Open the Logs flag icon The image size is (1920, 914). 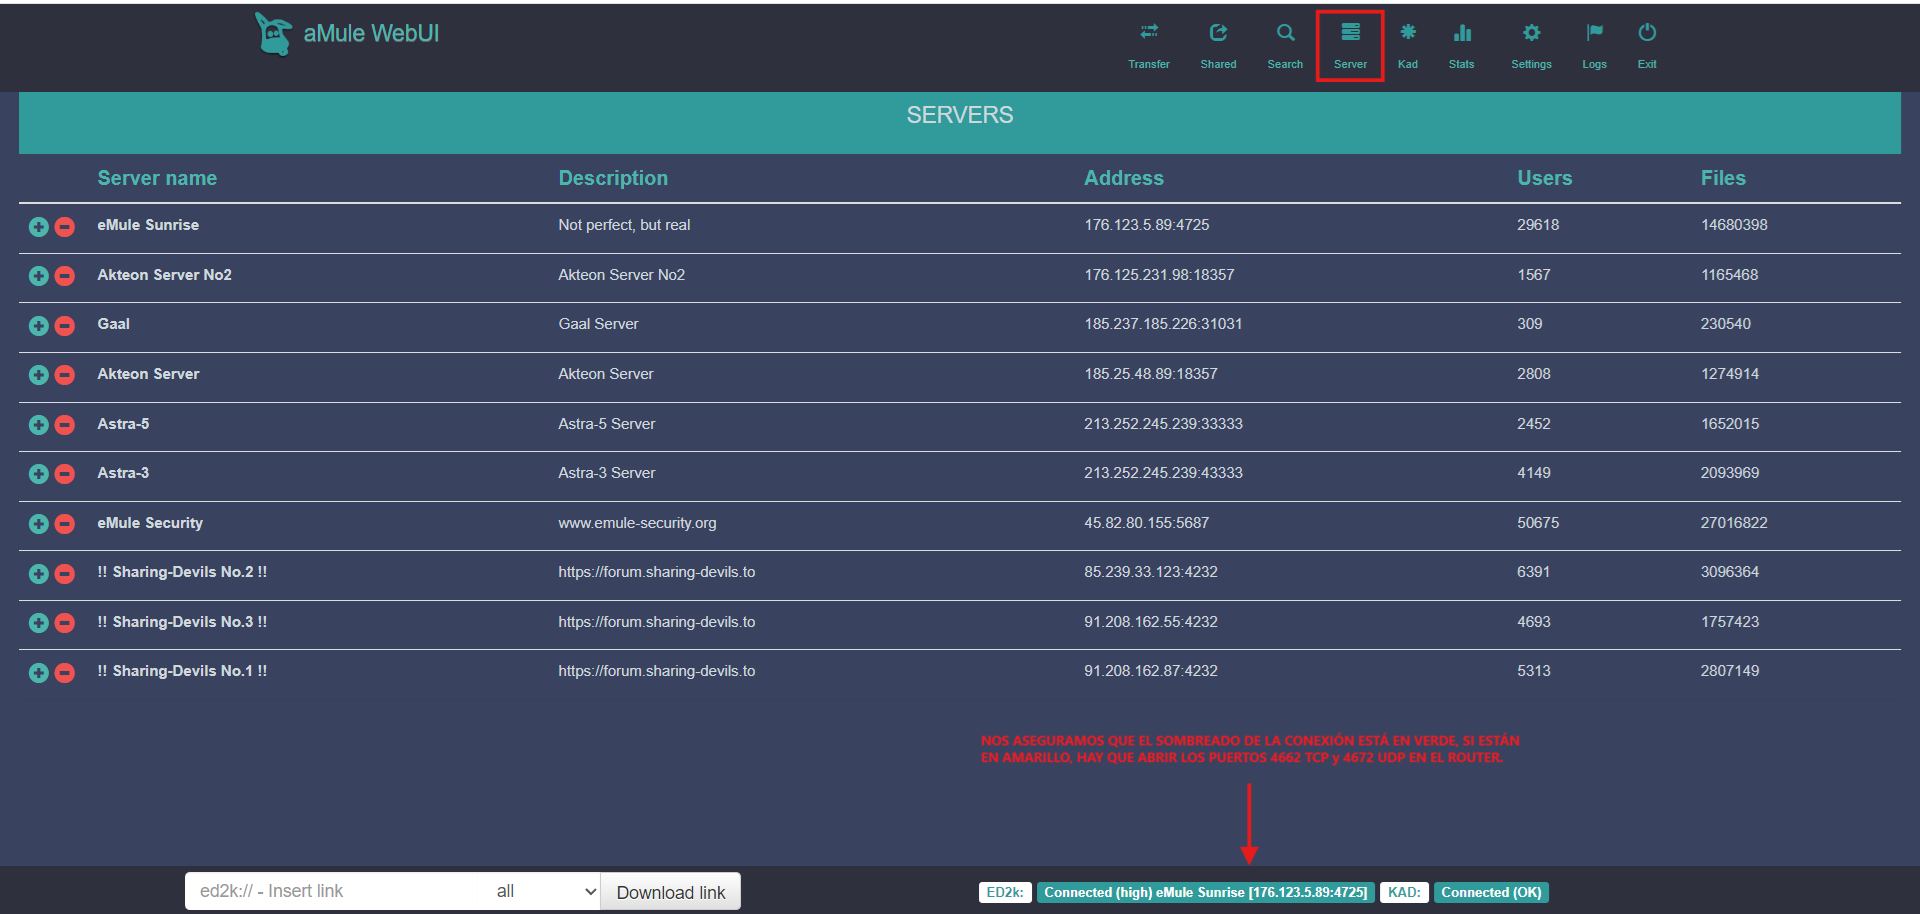[1595, 33]
